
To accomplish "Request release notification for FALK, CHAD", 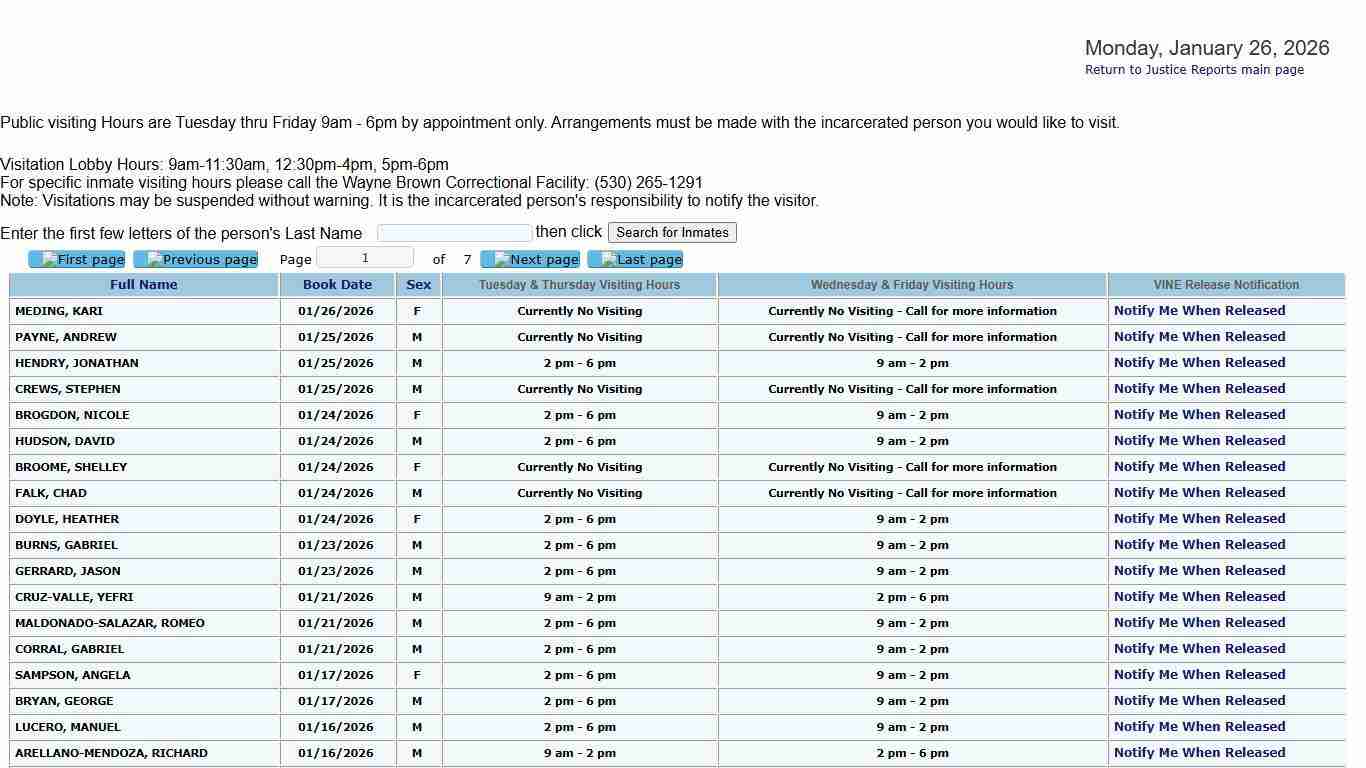I will [1199, 493].
